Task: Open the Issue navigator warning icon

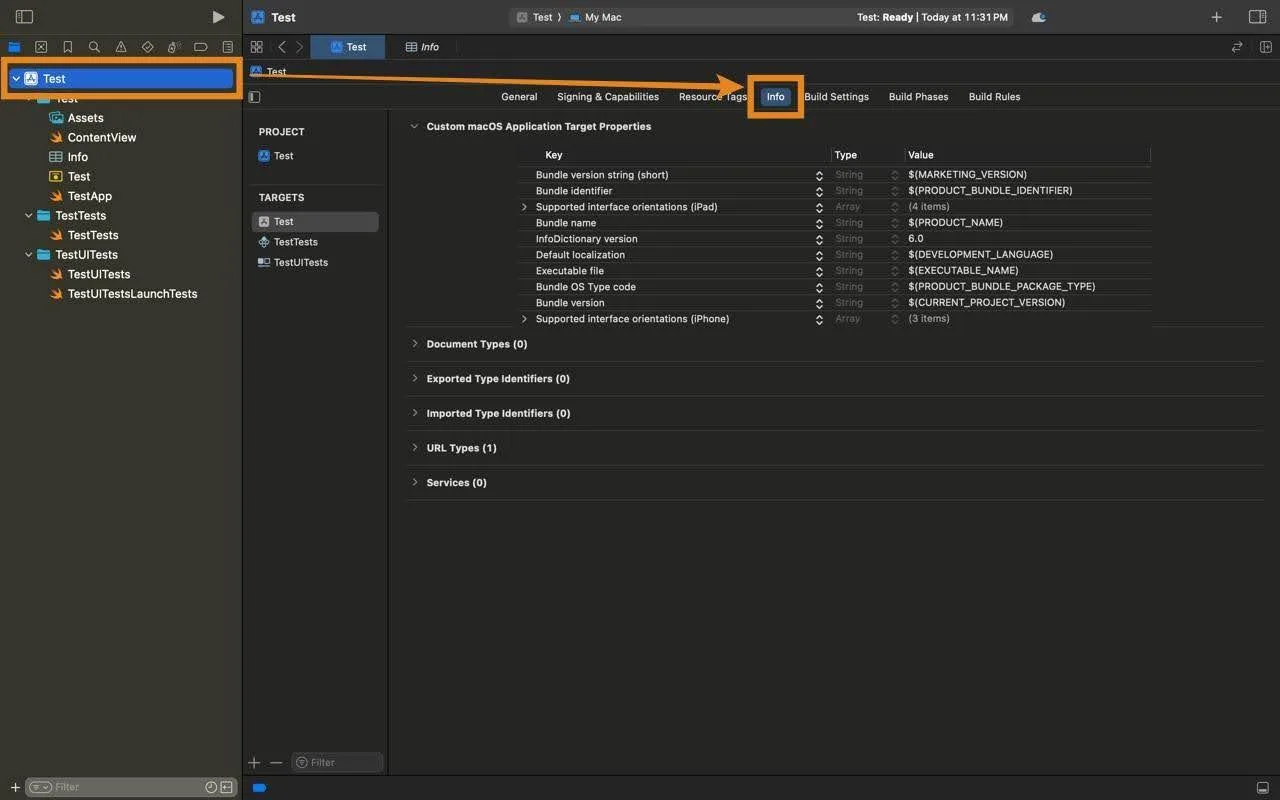Action: (x=121, y=47)
